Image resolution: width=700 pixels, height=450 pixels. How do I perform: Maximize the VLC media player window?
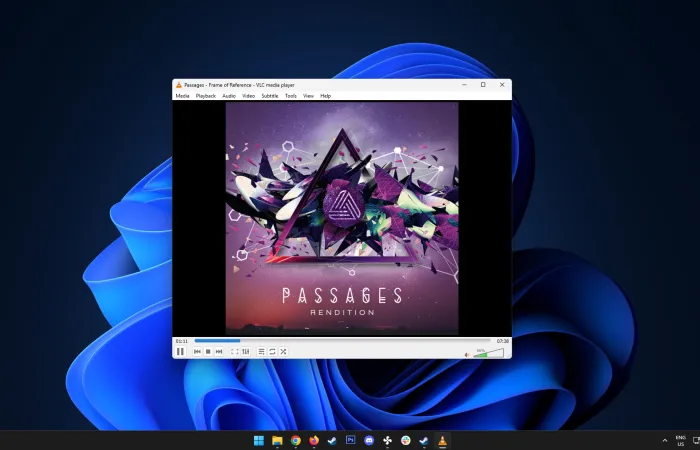click(483, 85)
